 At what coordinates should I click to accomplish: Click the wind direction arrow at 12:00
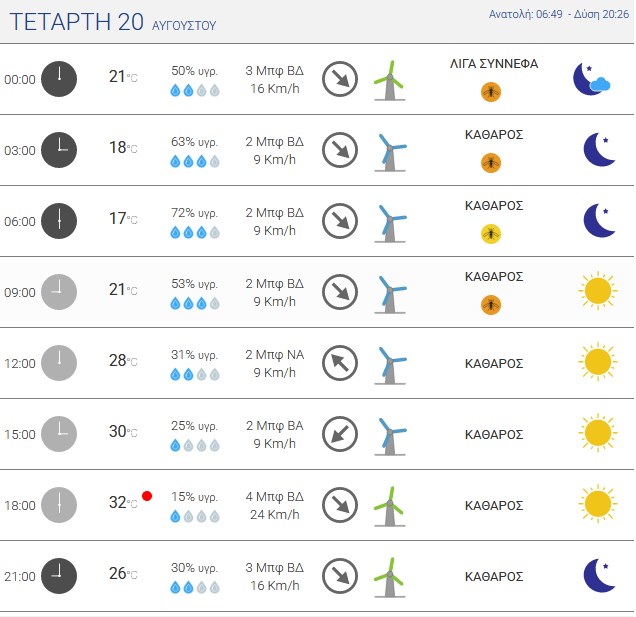click(x=340, y=363)
